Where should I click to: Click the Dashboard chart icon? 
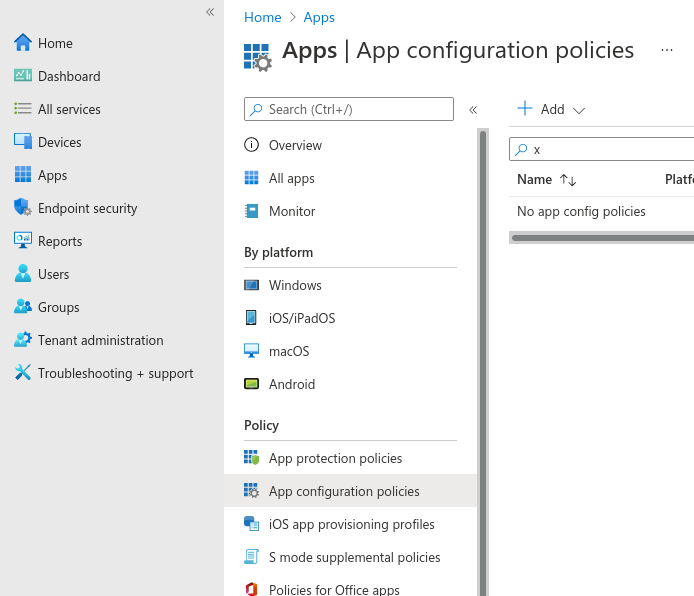click(x=23, y=76)
